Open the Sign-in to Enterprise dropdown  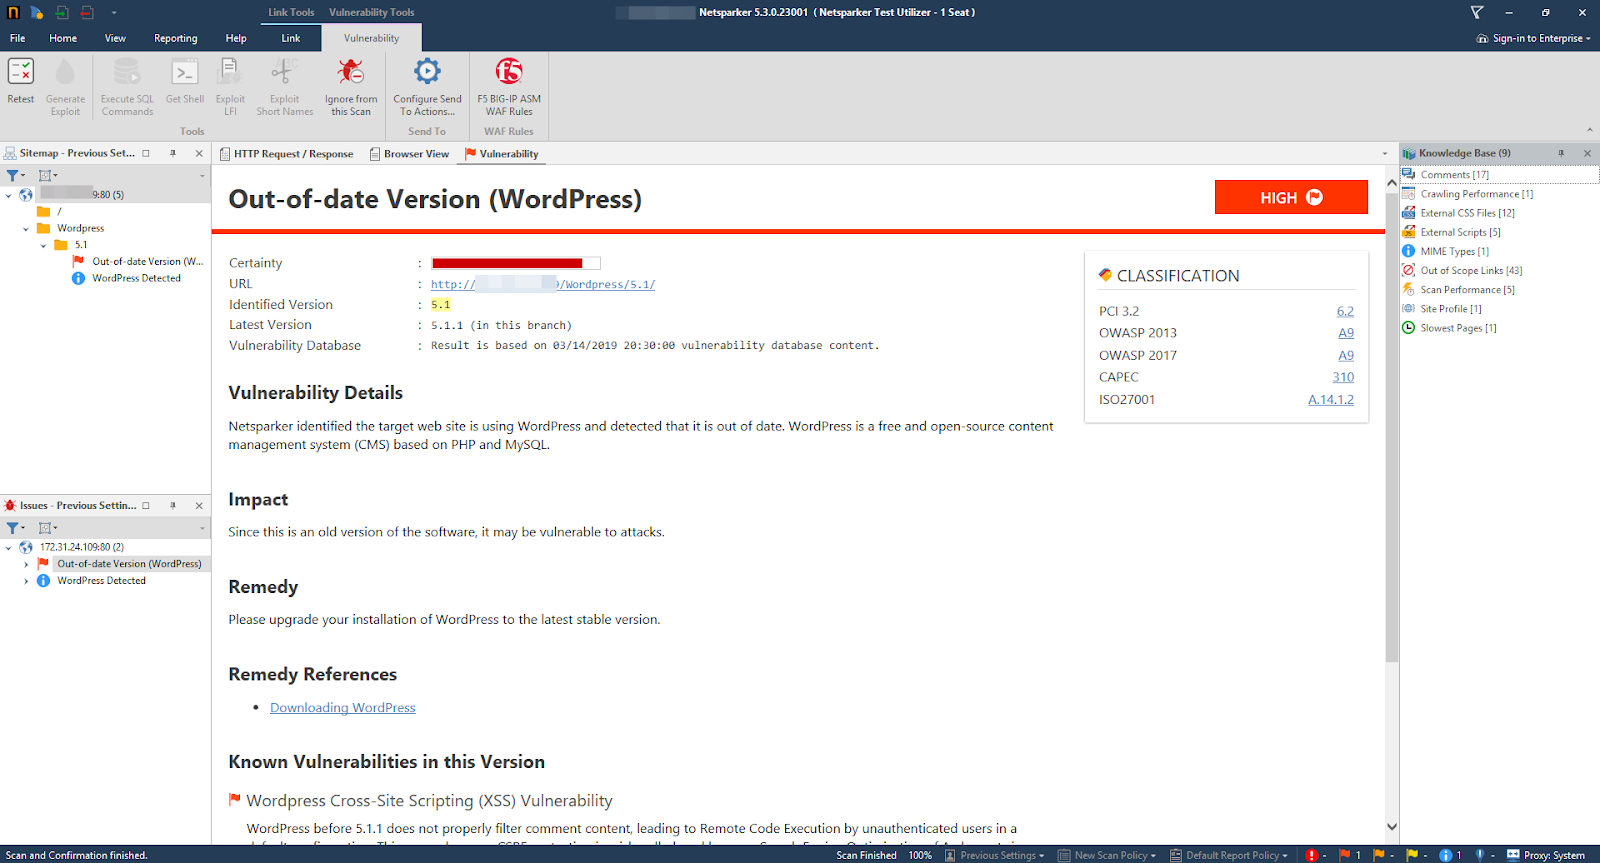tap(1534, 38)
